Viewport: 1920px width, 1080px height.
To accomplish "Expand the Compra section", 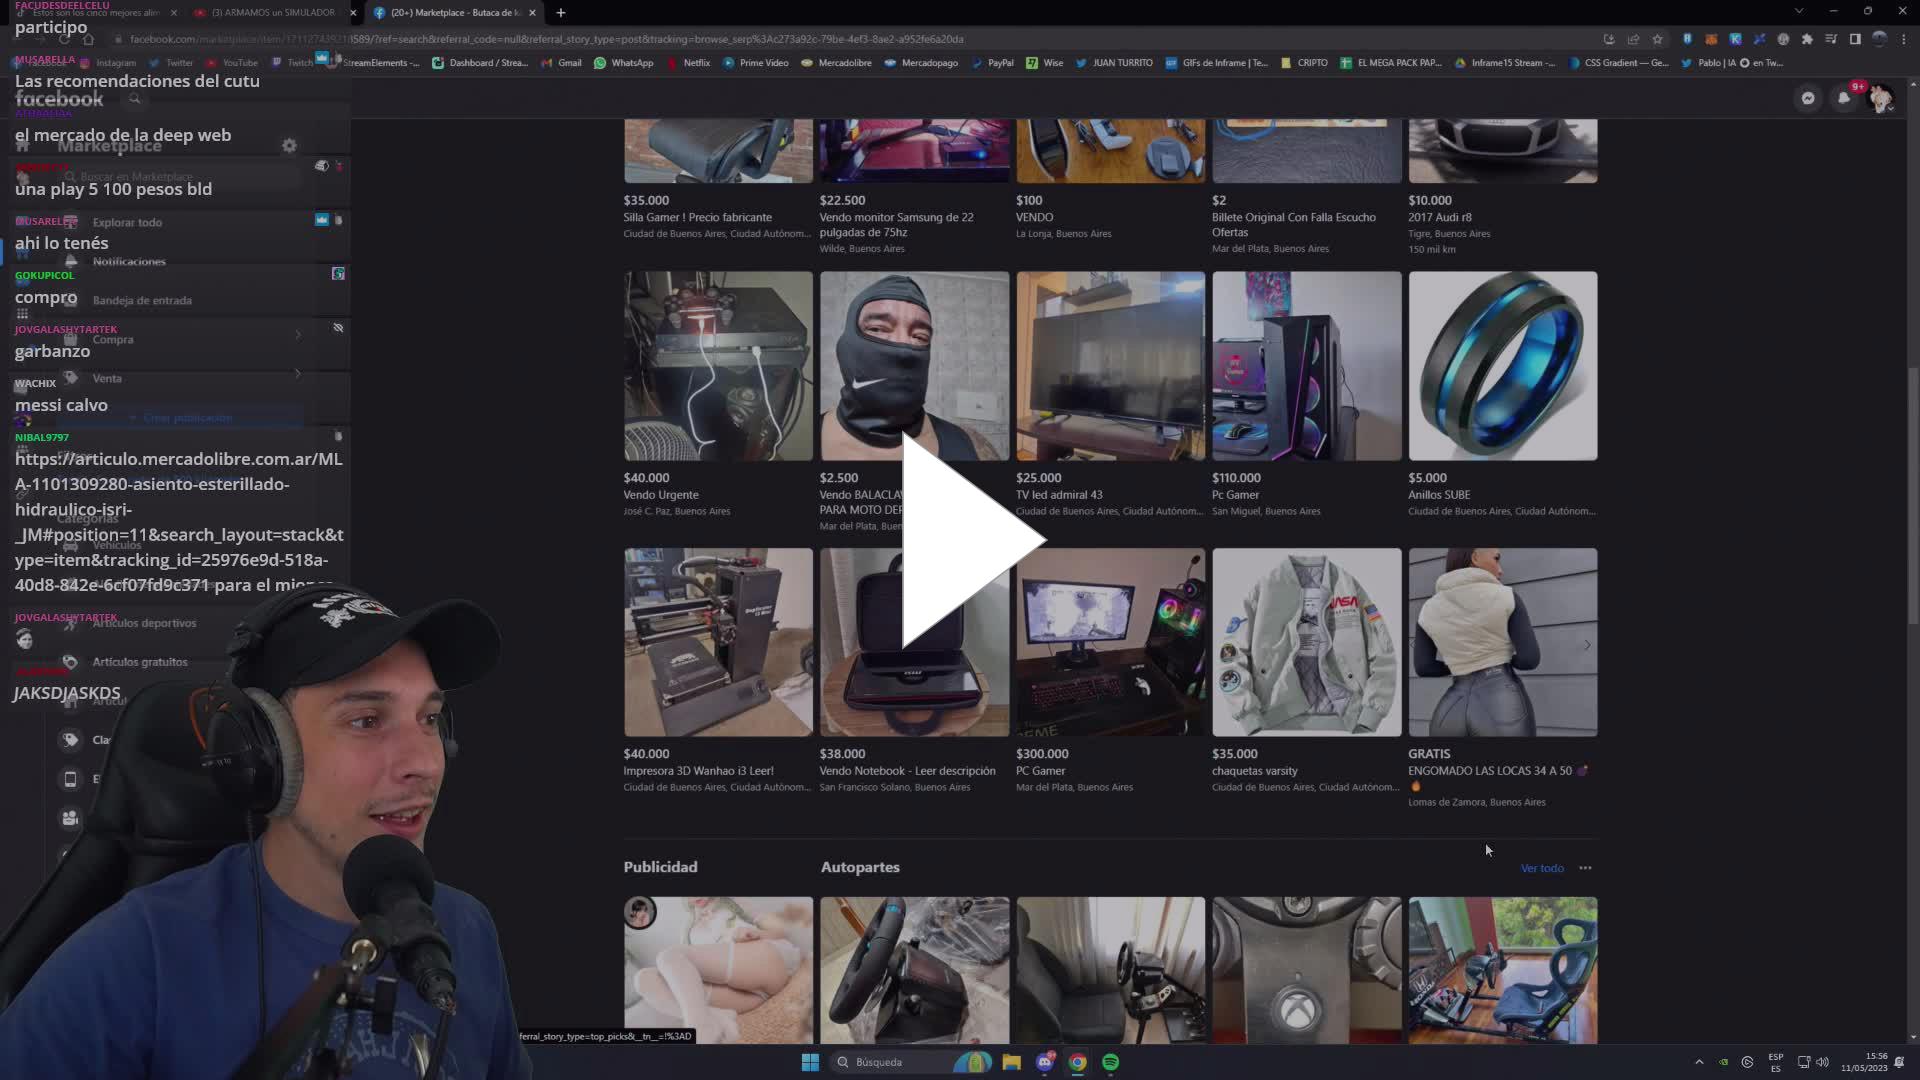I will coord(114,339).
